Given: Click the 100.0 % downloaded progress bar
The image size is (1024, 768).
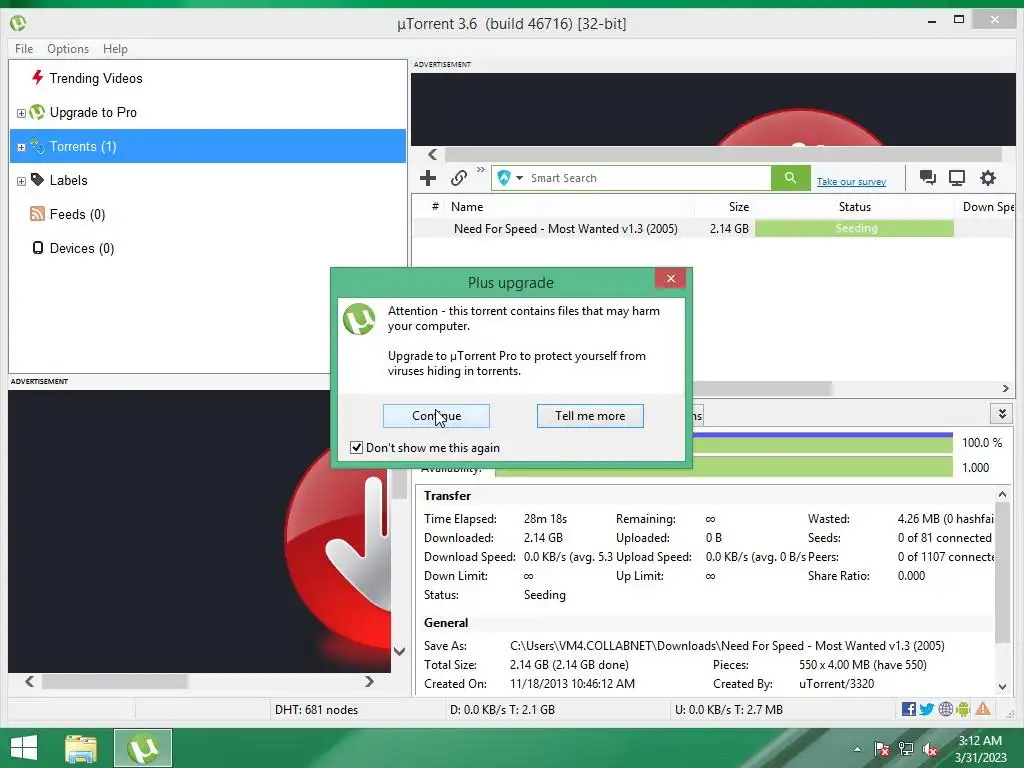Looking at the screenshot, I should [823, 443].
